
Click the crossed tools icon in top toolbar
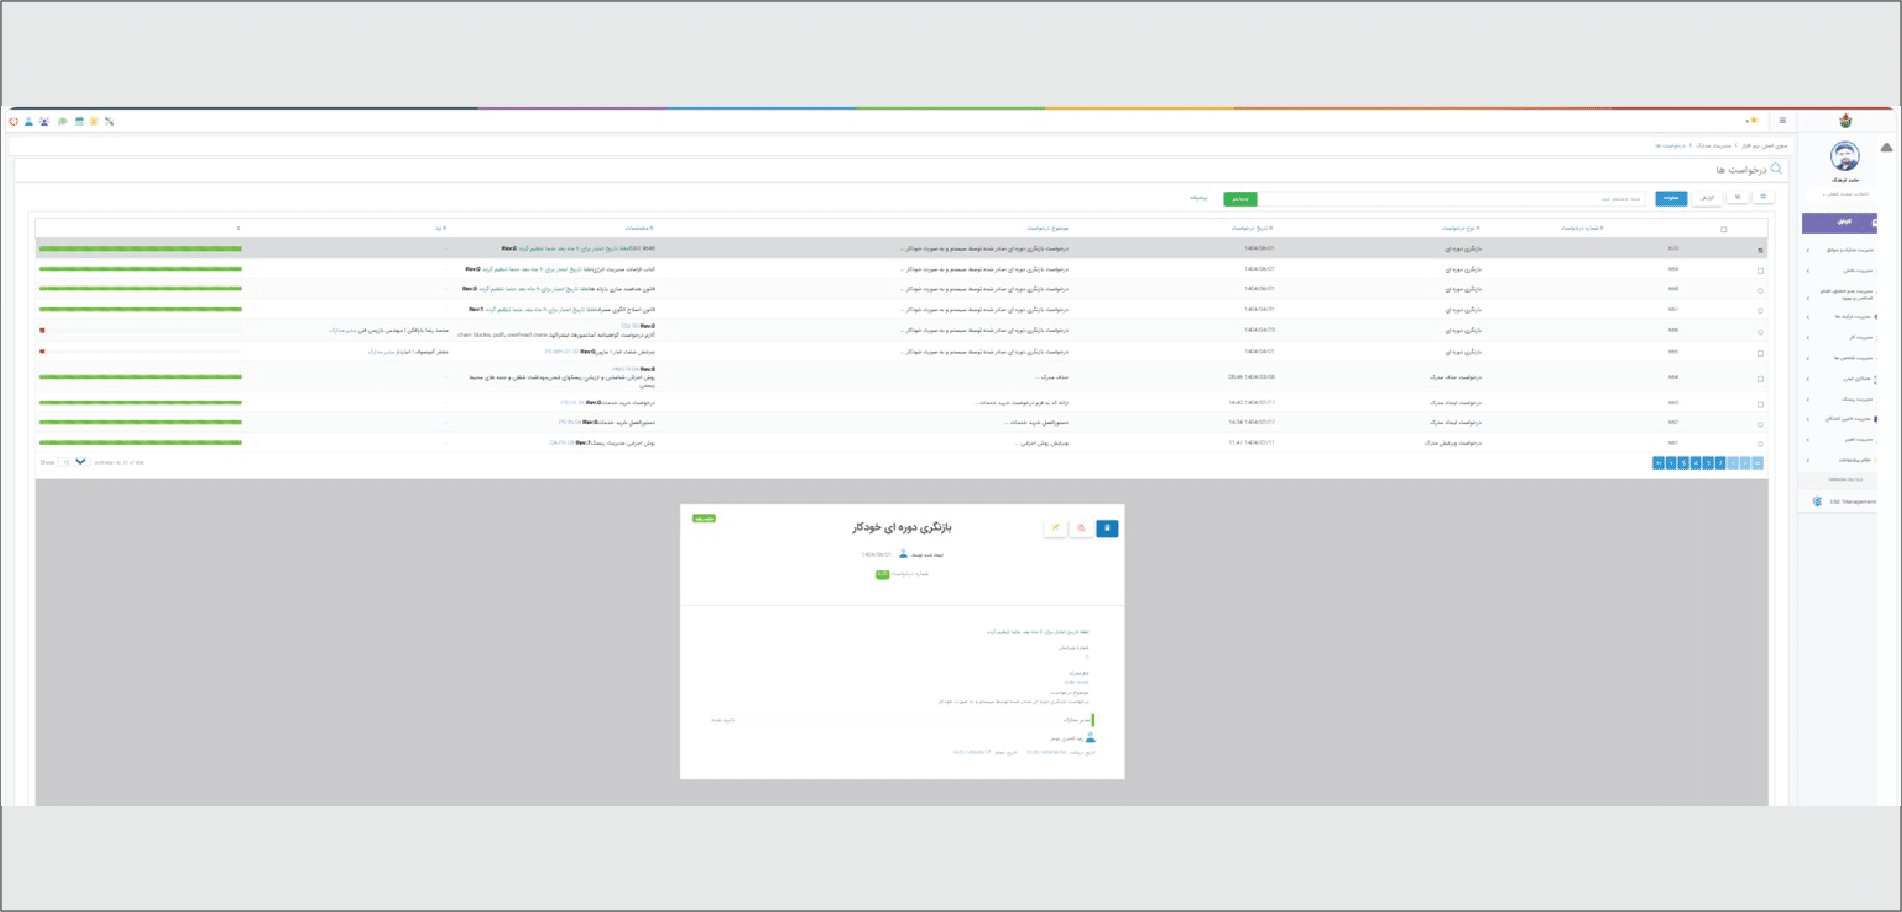109,122
